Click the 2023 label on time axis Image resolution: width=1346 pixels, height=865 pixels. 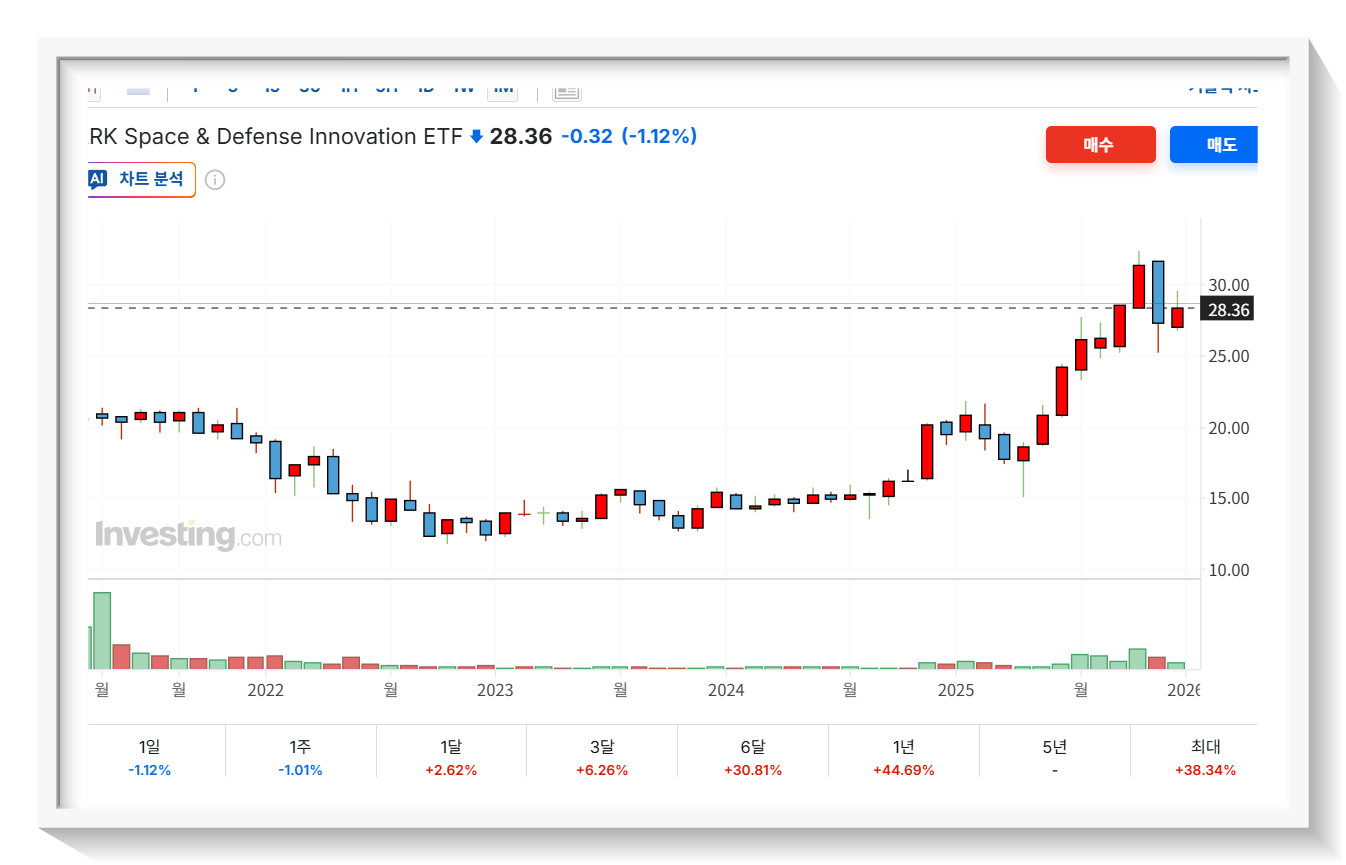(495, 690)
